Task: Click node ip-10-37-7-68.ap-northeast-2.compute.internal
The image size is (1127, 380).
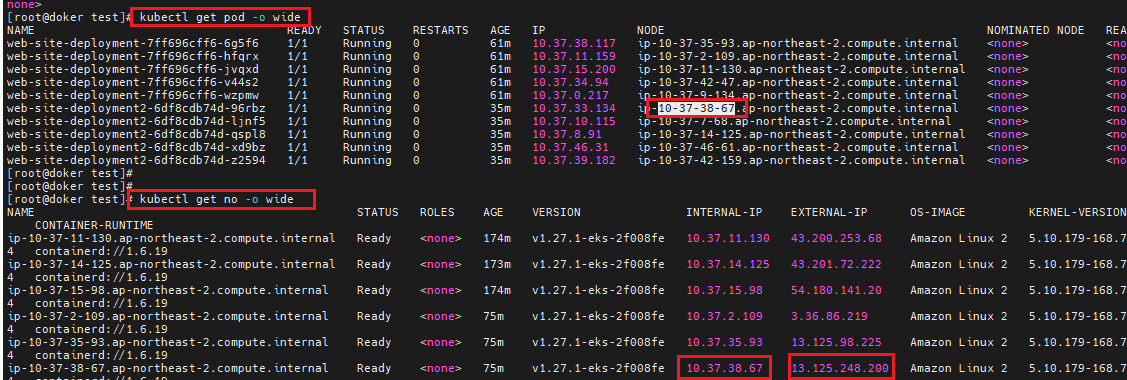Action: coord(794,121)
